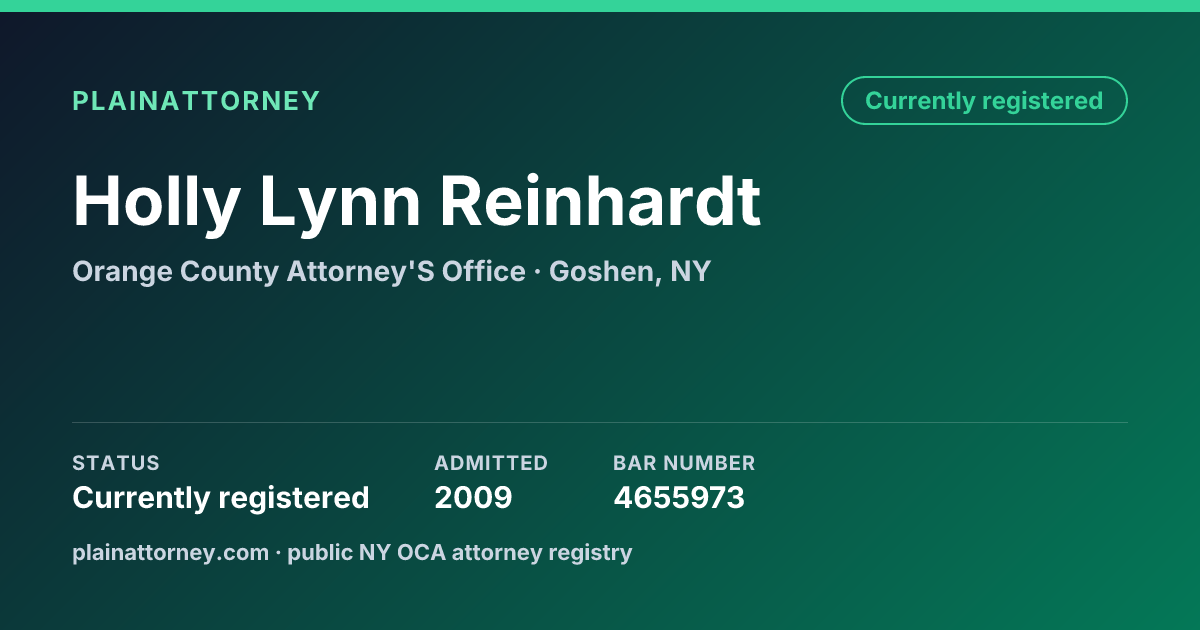This screenshot has height=630, width=1200.
Task: Click the Goshen, NY location text
Action: coord(630,271)
